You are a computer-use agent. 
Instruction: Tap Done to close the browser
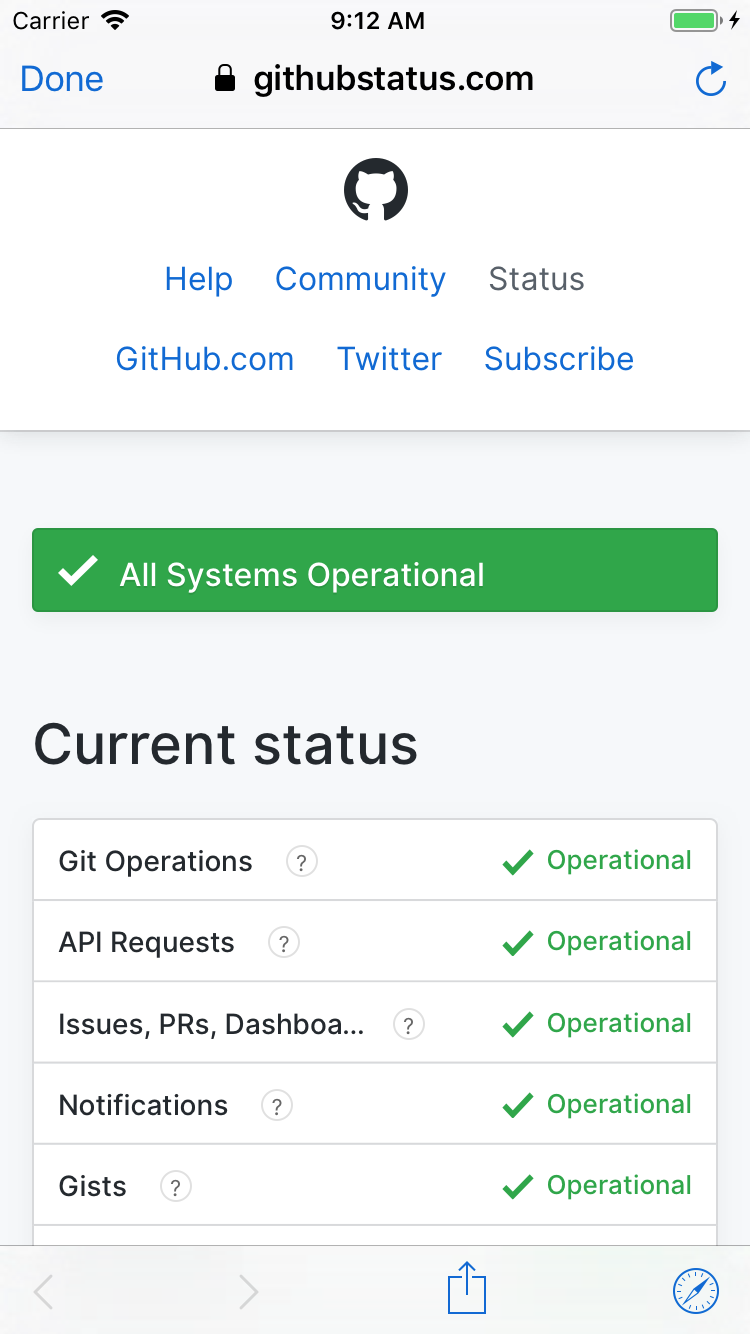(62, 79)
